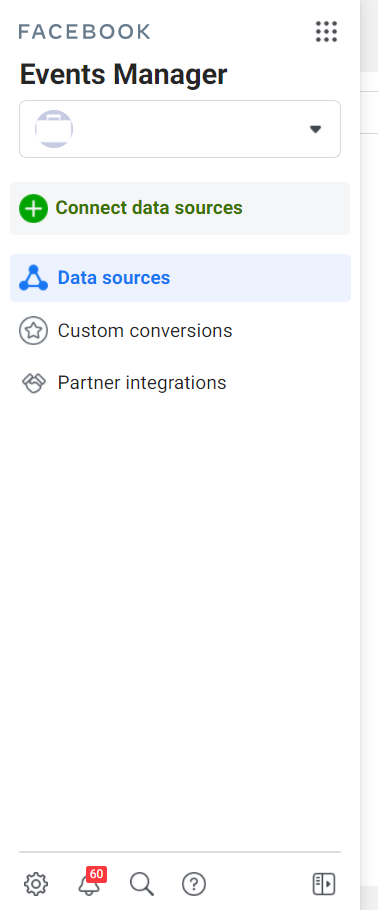Click the blue Data sources triangle icon

coord(34,278)
